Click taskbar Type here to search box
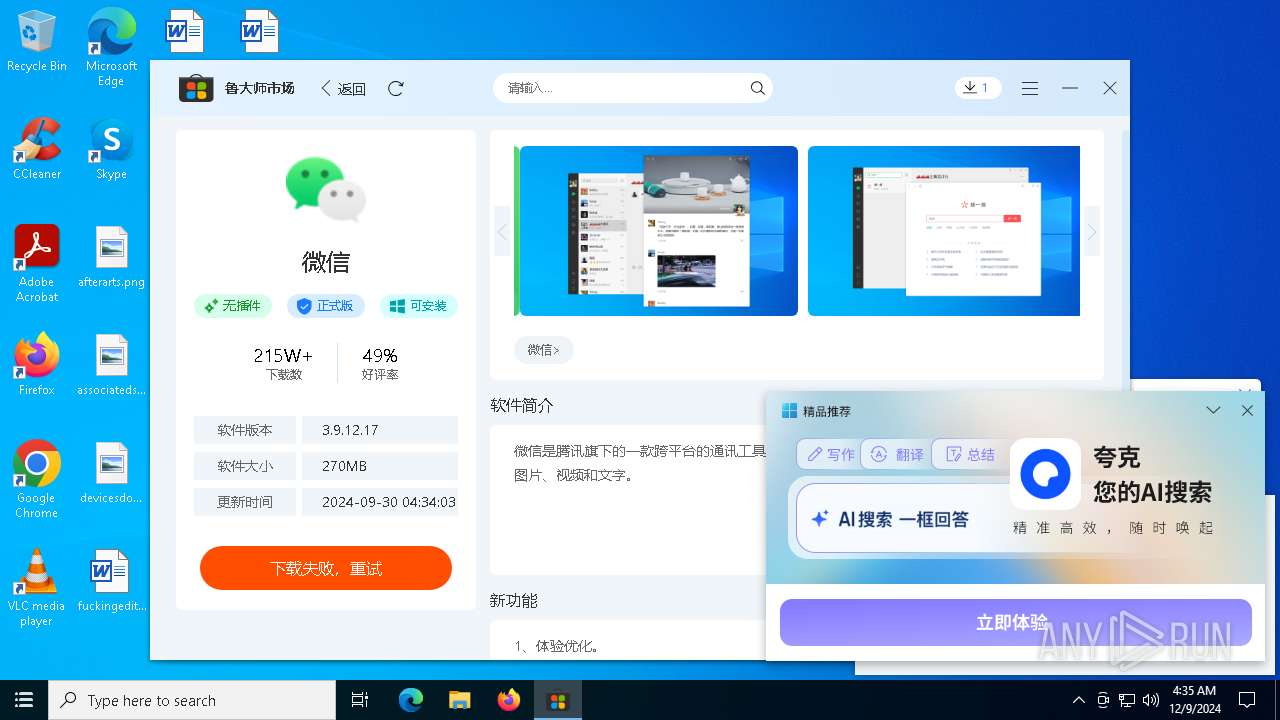The width and height of the screenshot is (1280, 720). pyautogui.click(x=192, y=700)
